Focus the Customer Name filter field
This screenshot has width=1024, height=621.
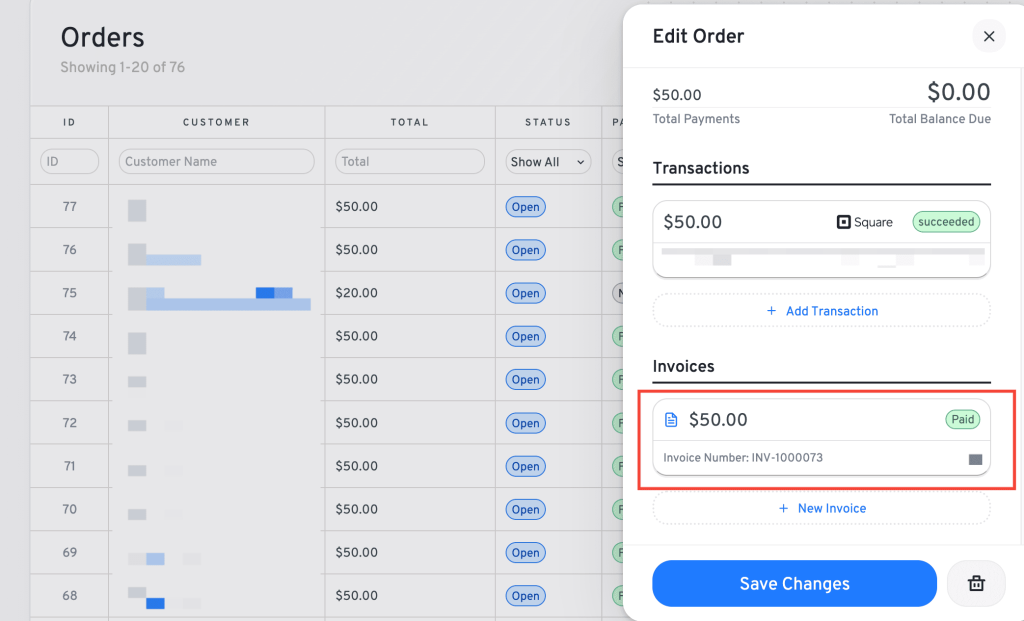pyautogui.click(x=216, y=161)
